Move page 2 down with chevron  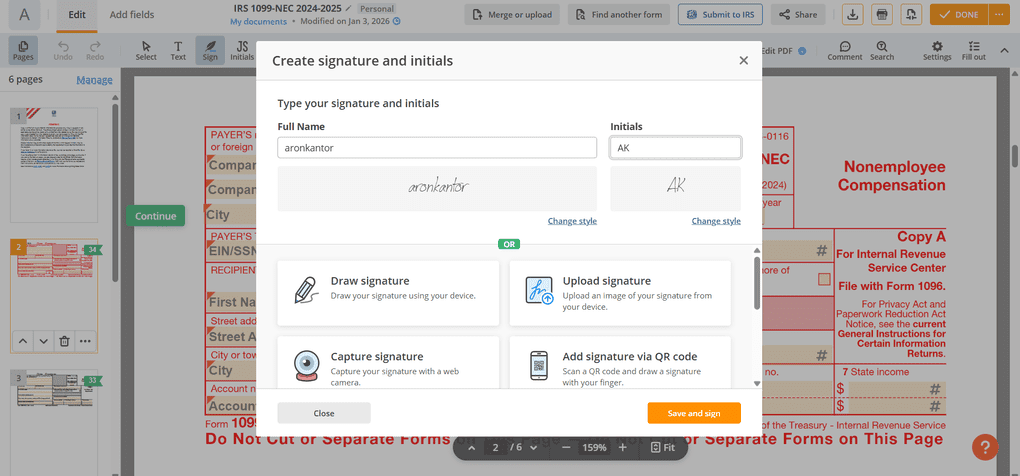coord(43,341)
